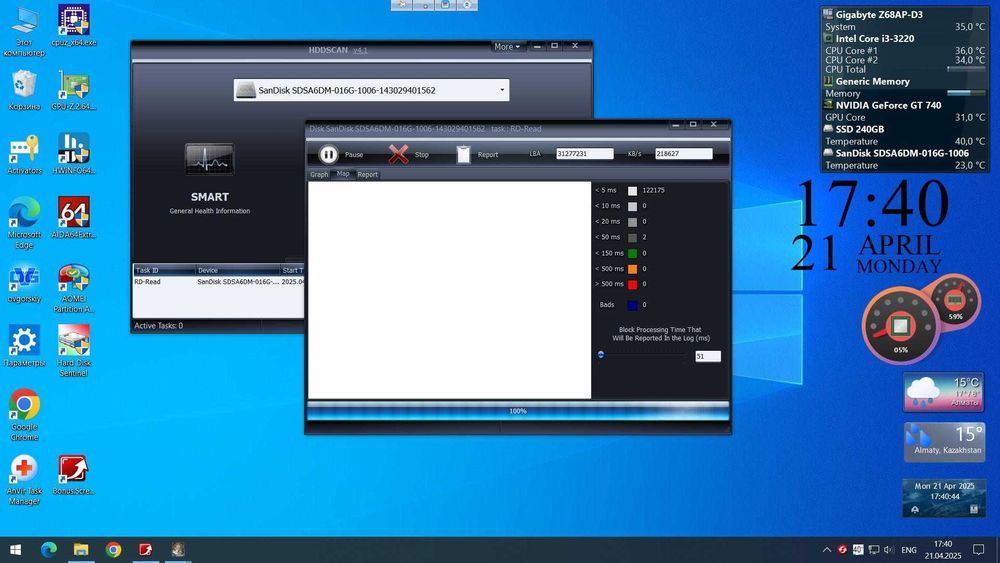Open the ovgorskiy desktop shortcut
The height and width of the screenshot is (563, 1000).
[x=24, y=284]
